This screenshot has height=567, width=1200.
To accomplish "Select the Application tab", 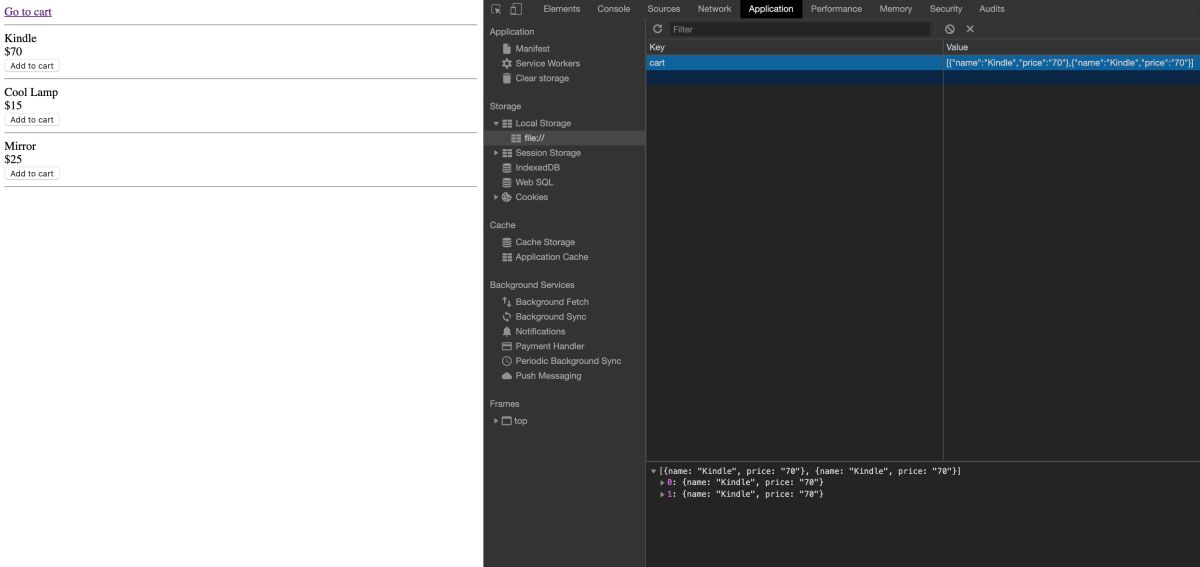I will (771, 9).
